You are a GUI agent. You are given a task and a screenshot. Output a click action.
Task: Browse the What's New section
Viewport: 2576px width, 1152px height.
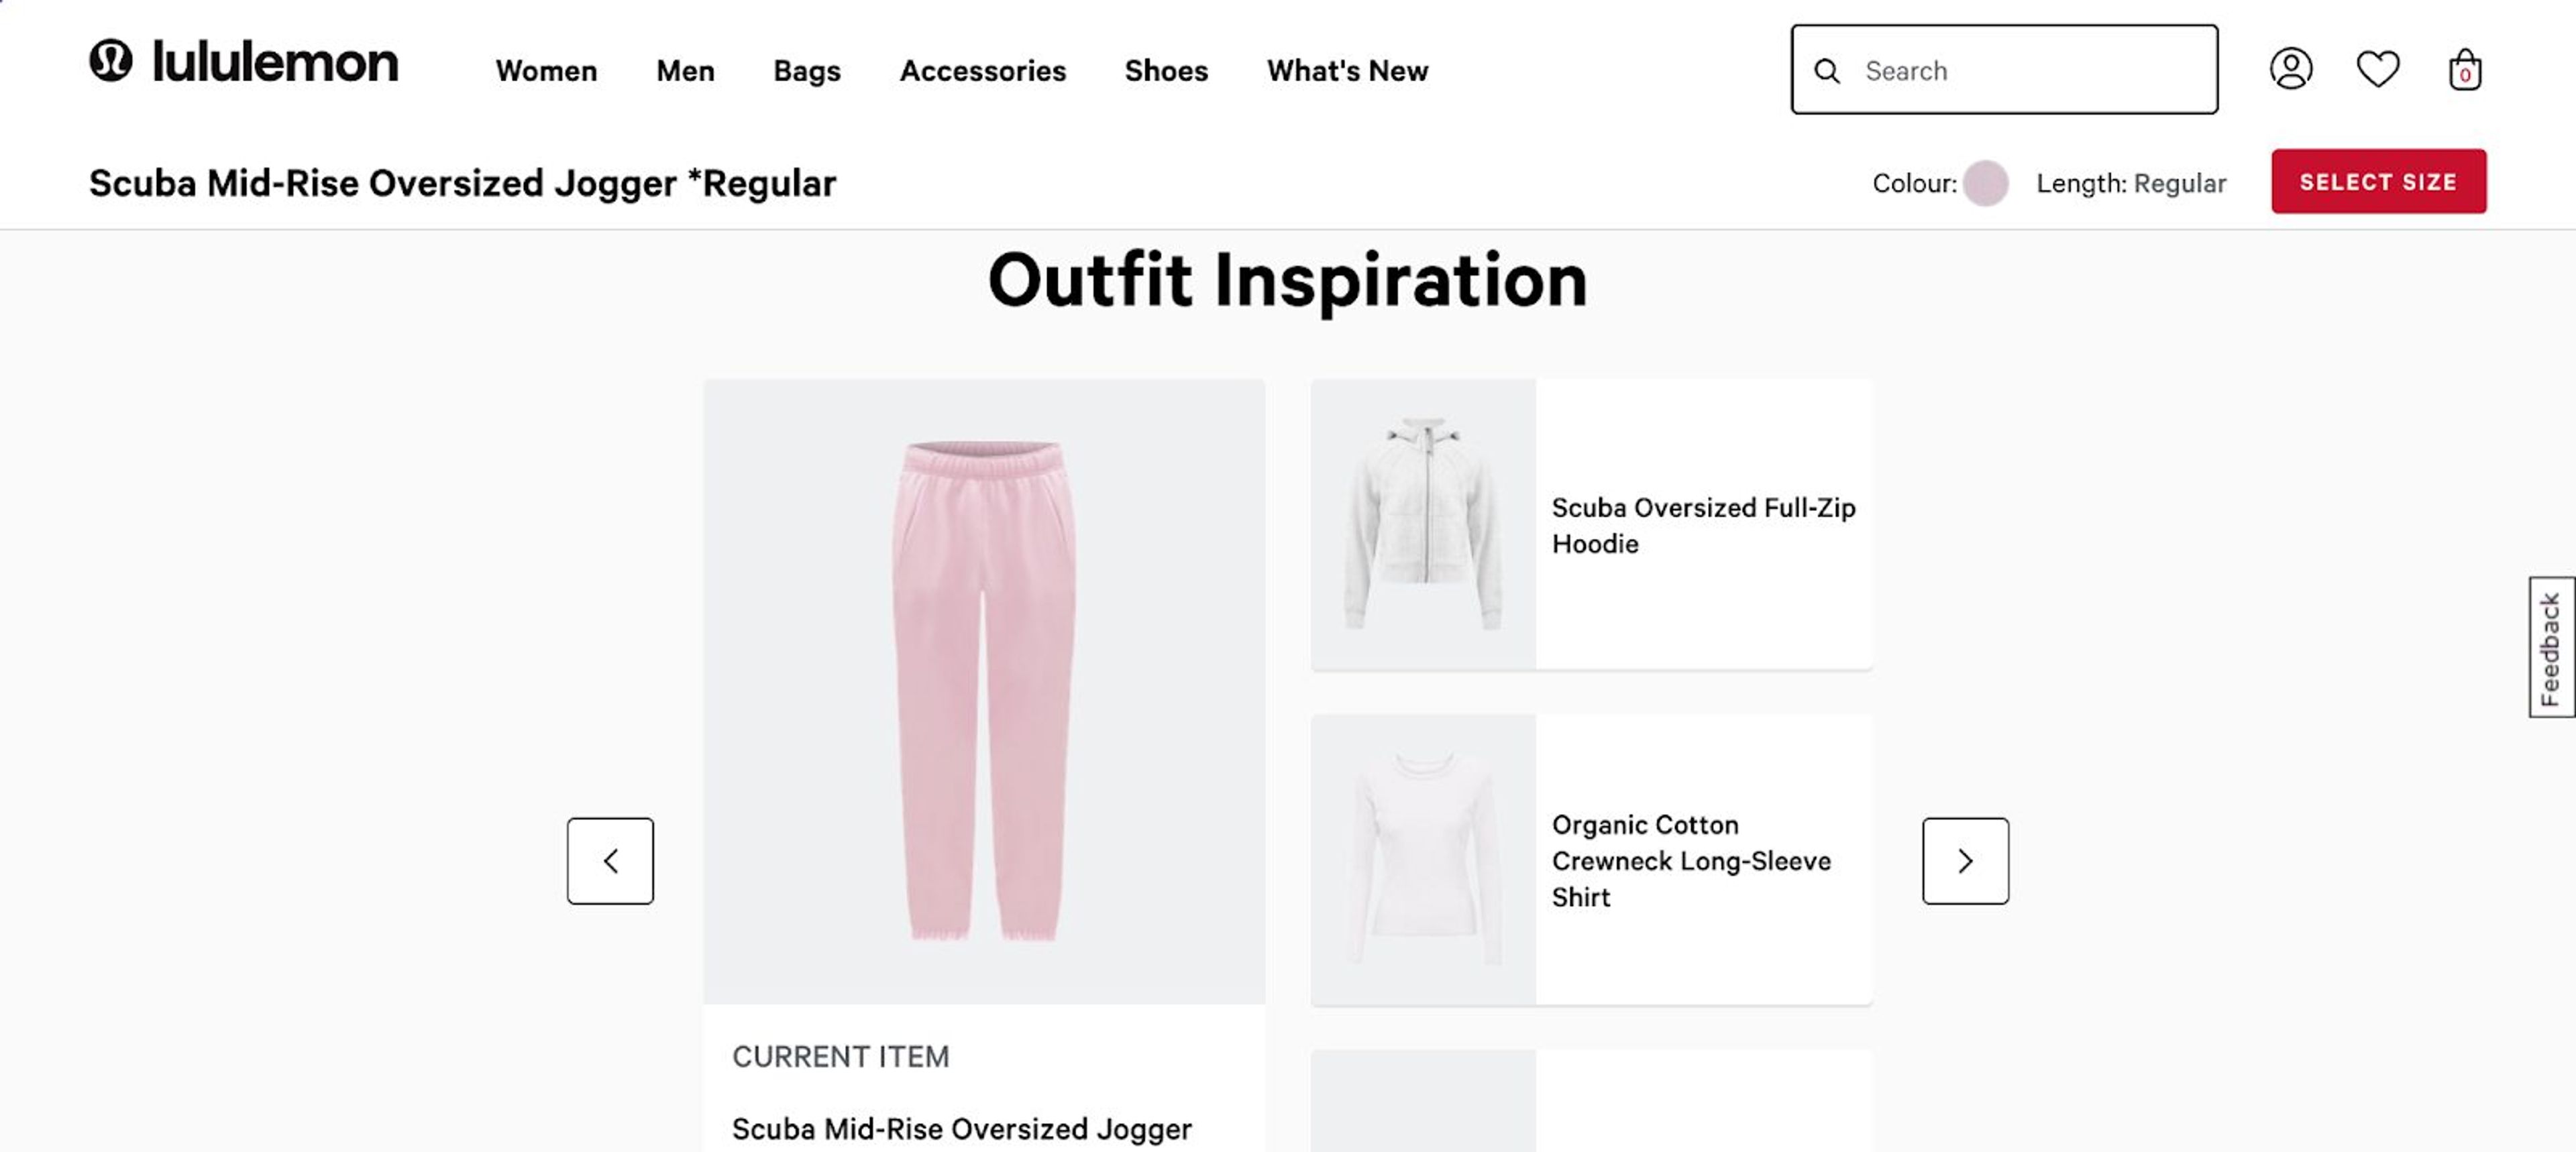point(1346,71)
